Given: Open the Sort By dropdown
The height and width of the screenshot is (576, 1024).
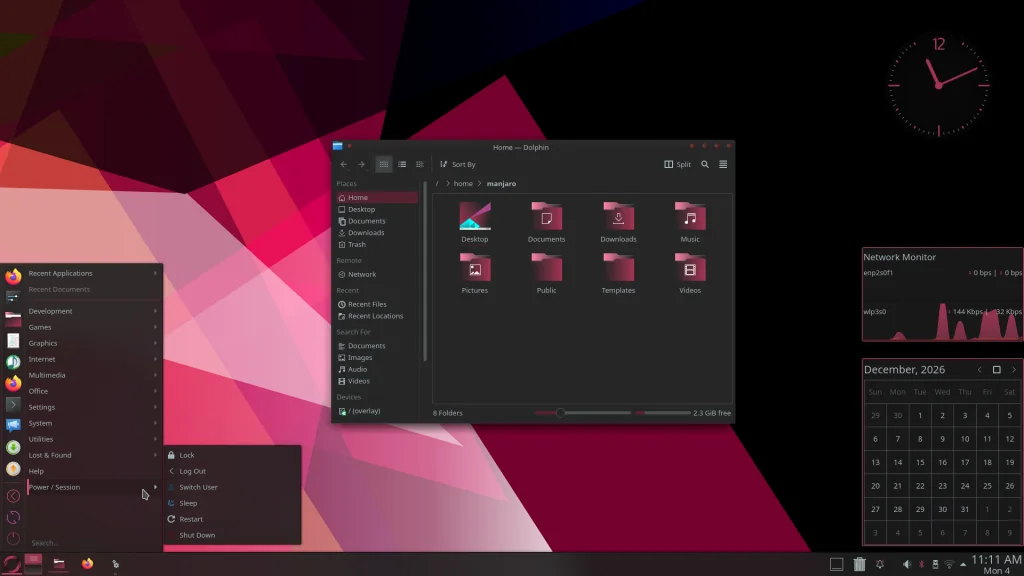Looking at the screenshot, I should click(458, 165).
